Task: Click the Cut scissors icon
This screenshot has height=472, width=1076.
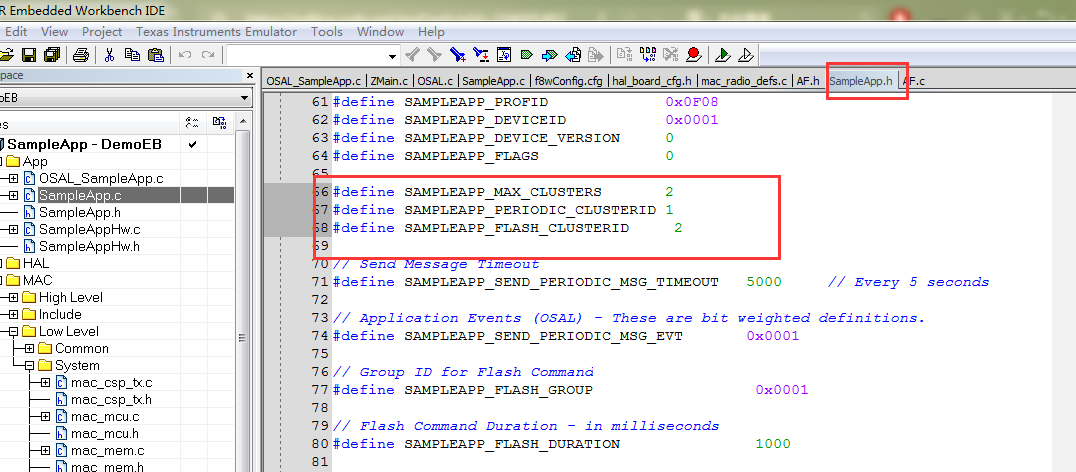Action: click(109, 55)
